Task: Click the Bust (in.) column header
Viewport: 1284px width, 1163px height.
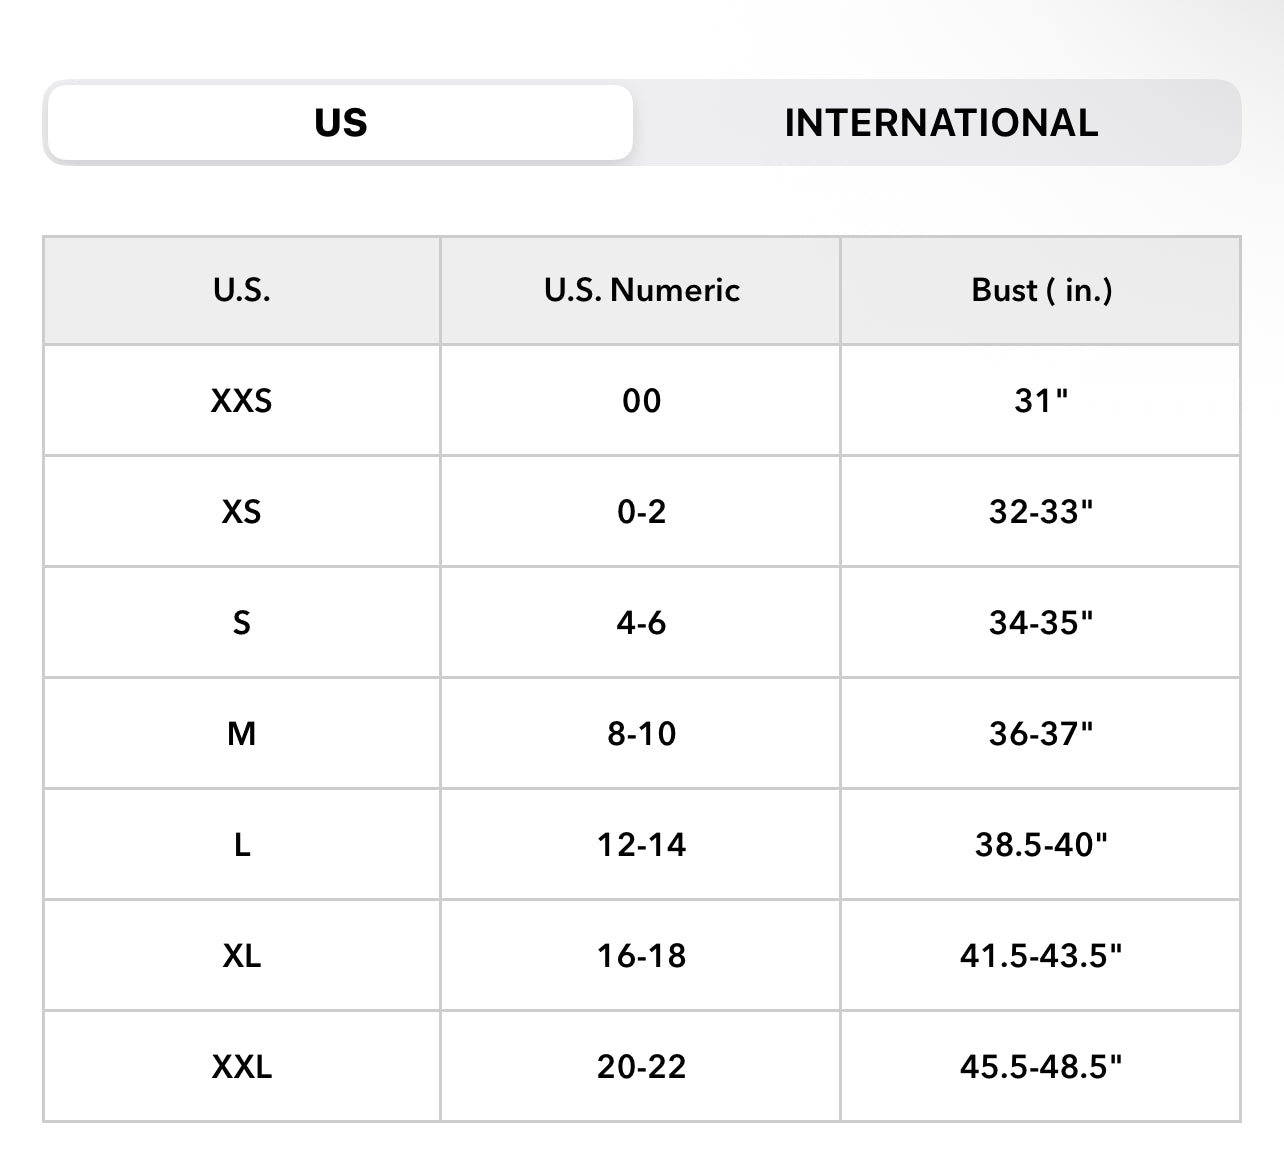Action: click(1041, 290)
